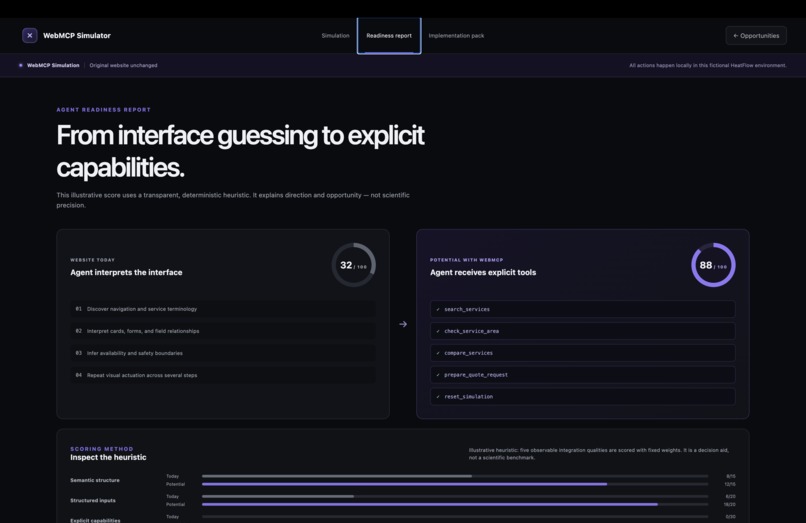The height and width of the screenshot is (523, 806).
Task: Click arrow icon between score cards
Action: pyautogui.click(x=403, y=324)
